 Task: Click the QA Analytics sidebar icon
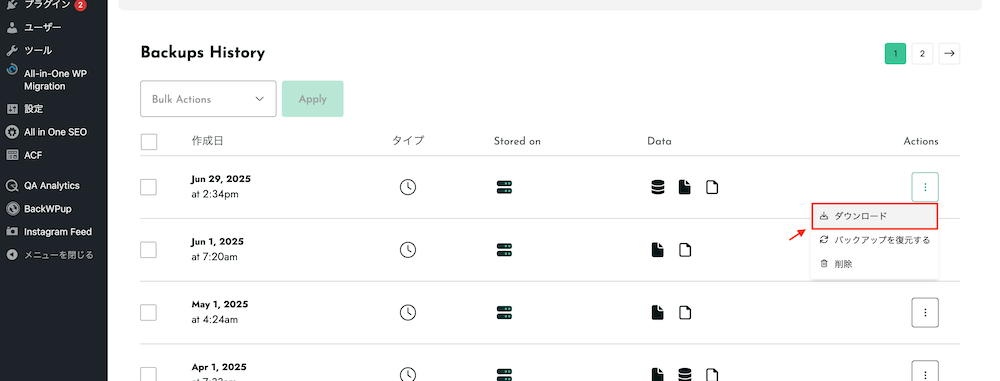click(12, 186)
